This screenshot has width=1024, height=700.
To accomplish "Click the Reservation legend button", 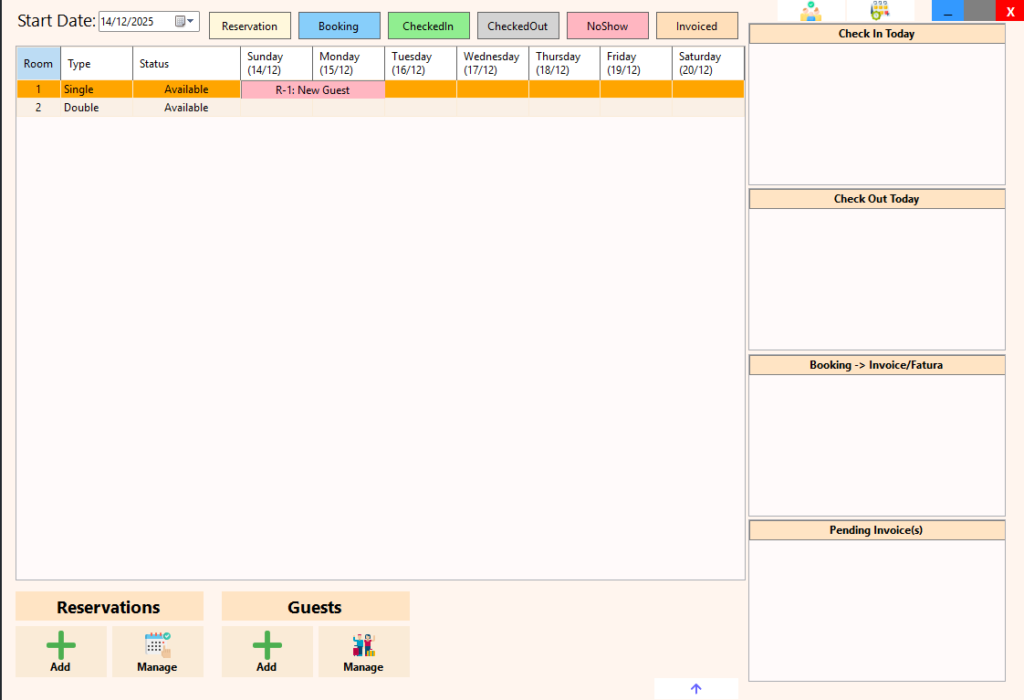I will (249, 25).
